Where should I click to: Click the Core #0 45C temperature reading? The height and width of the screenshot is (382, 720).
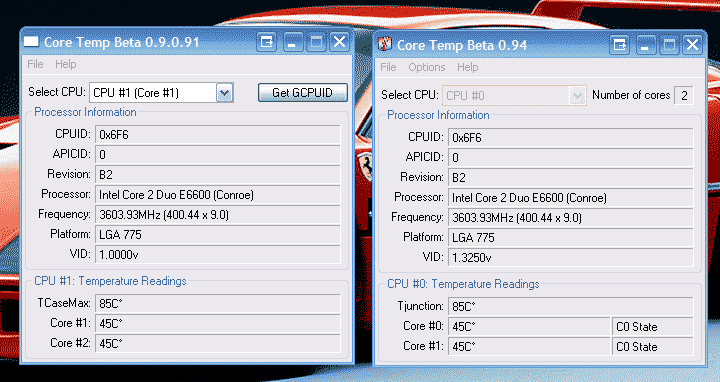pyautogui.click(x=529, y=326)
